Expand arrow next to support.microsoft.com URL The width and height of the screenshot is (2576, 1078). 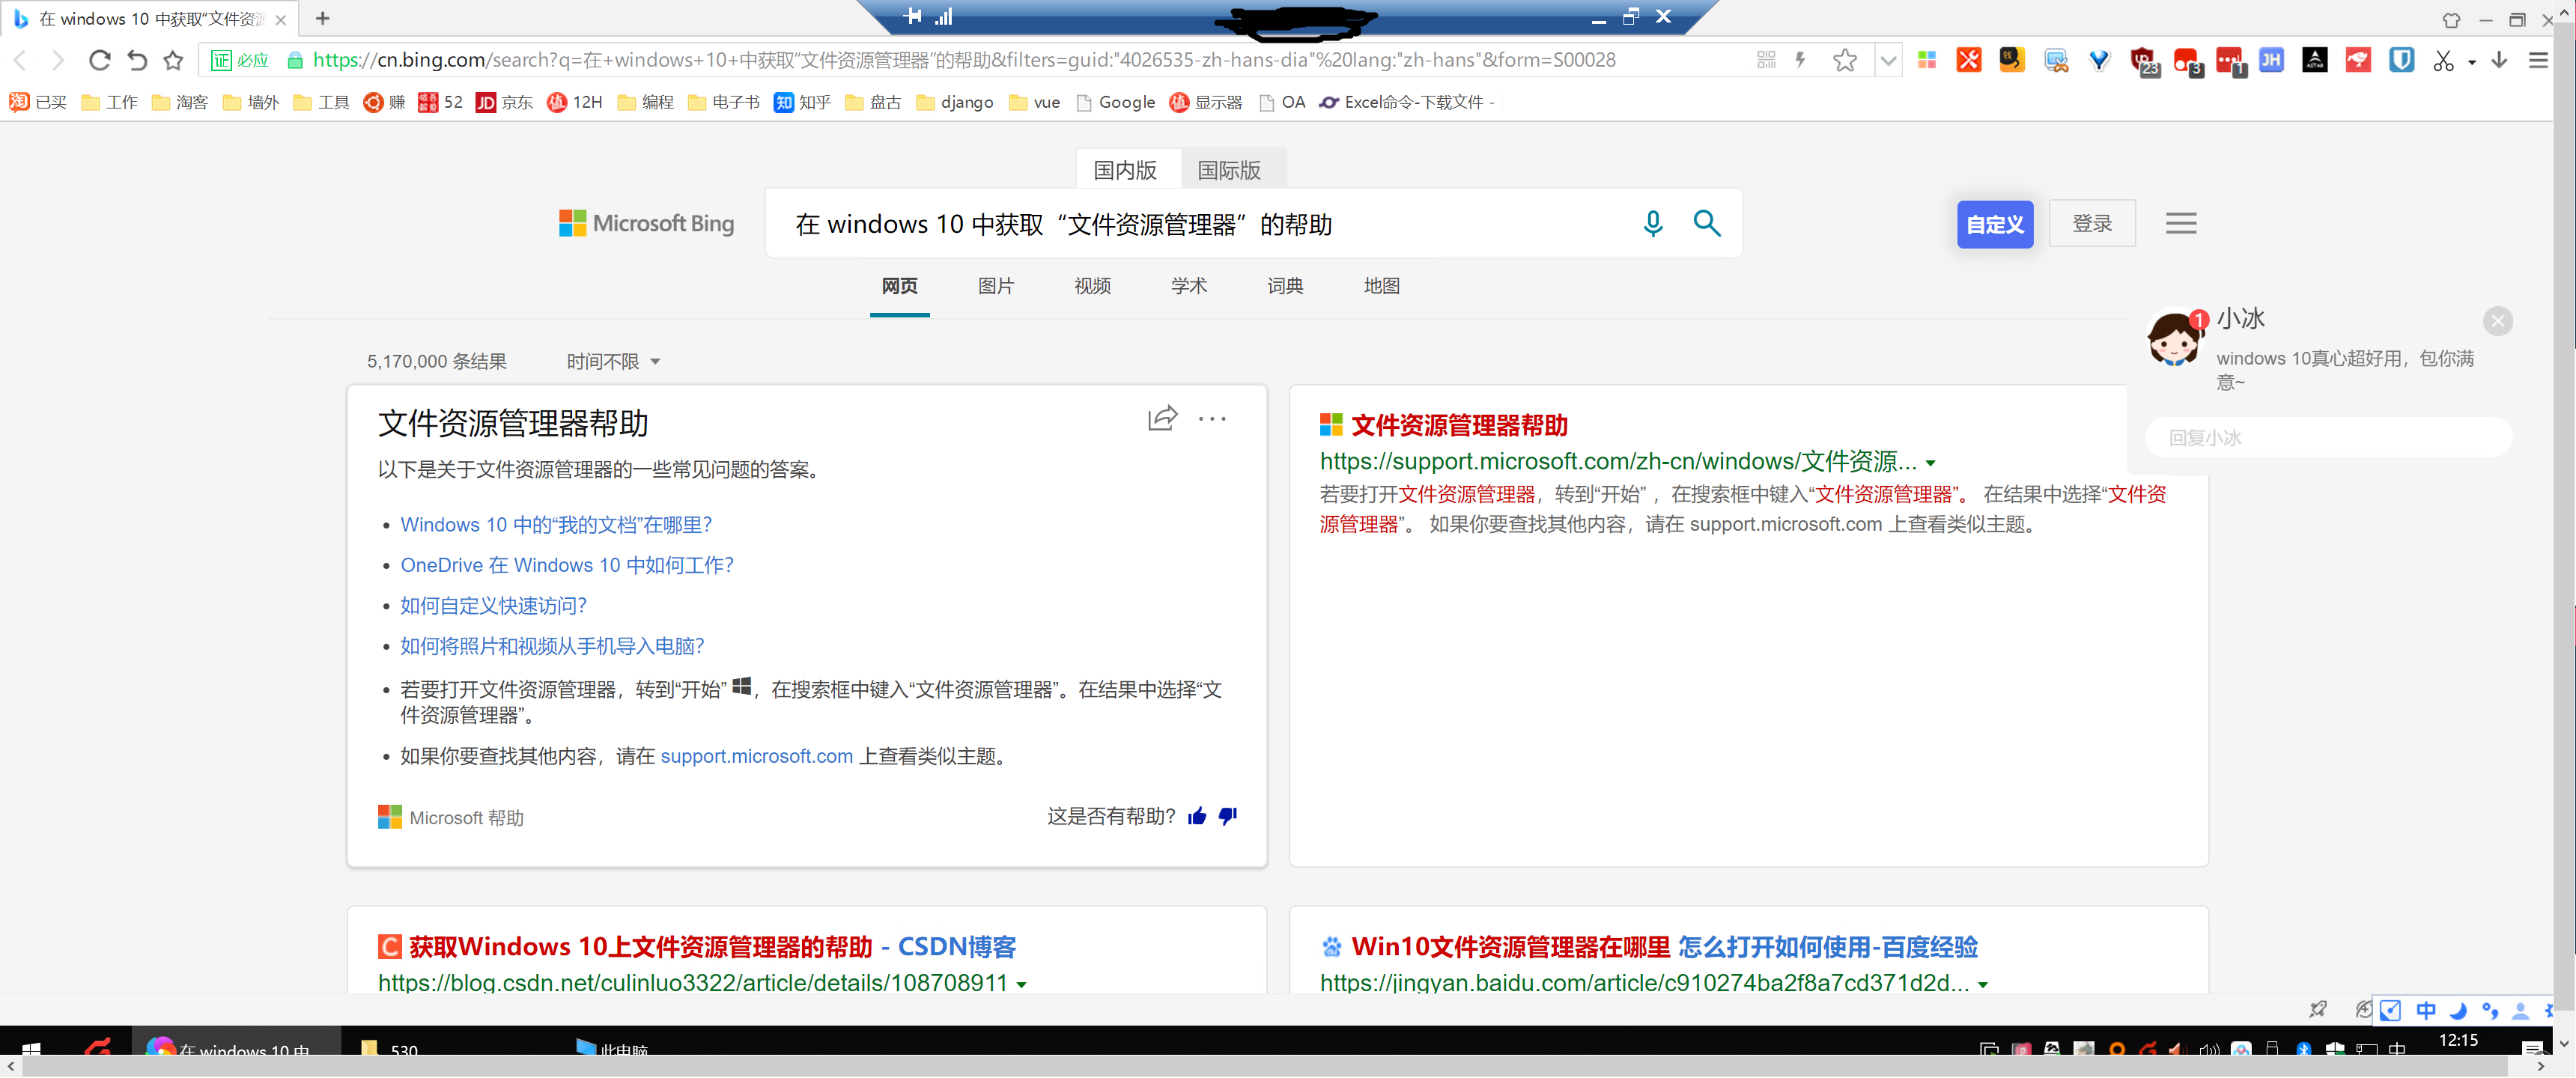(x=1930, y=463)
